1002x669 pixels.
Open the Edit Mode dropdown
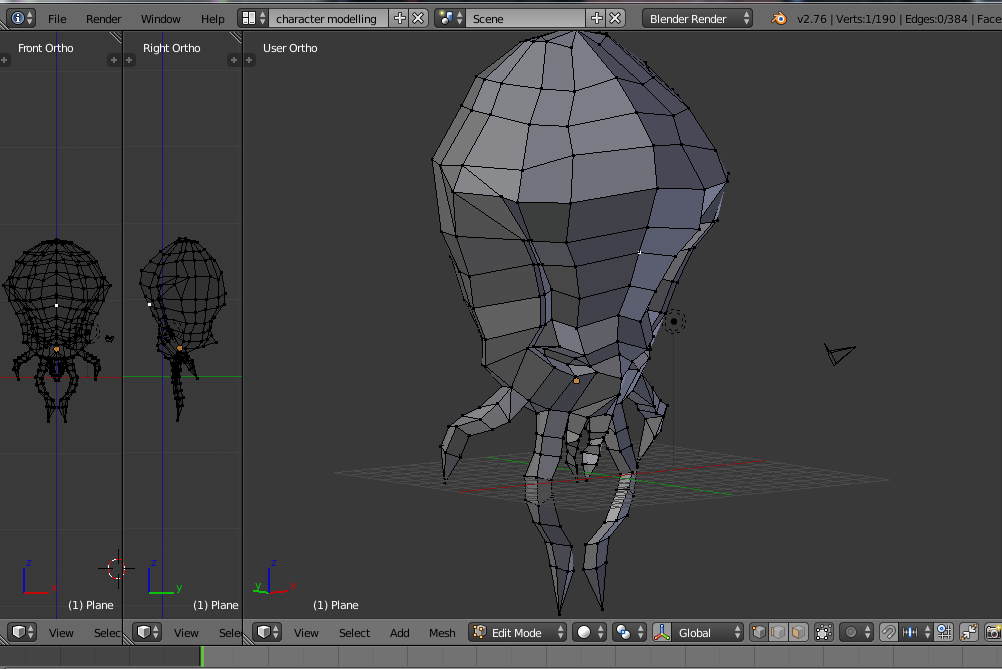pos(515,633)
